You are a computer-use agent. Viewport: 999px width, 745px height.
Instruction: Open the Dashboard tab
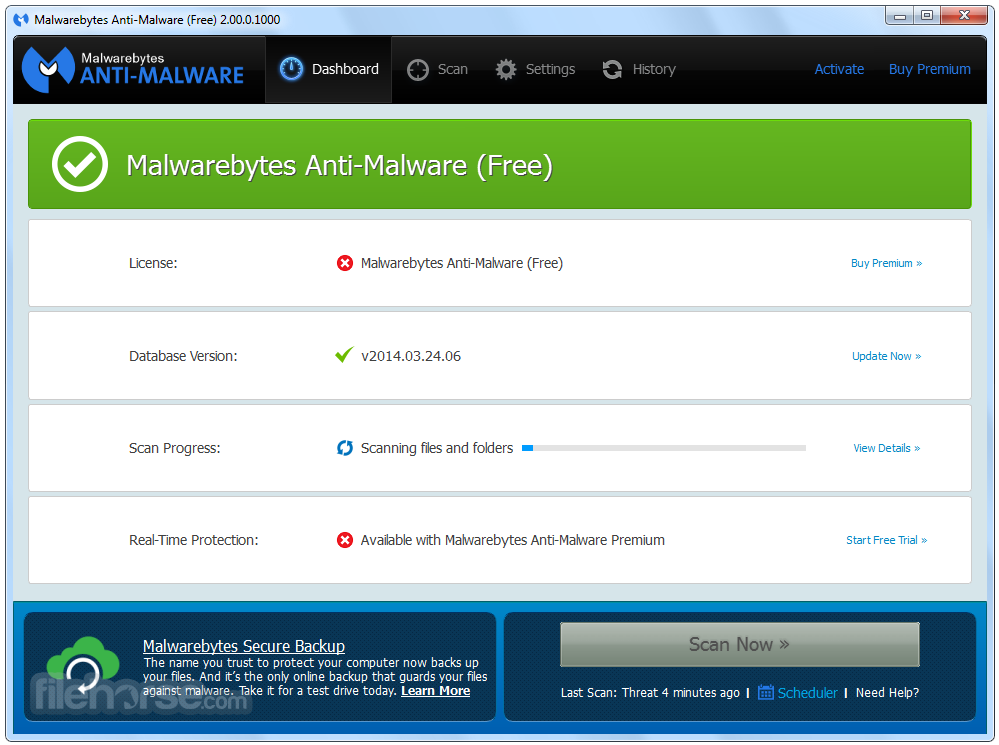329,69
